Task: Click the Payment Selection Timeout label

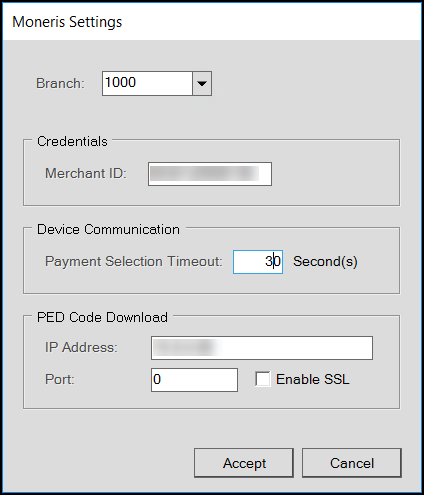Action: tap(134, 261)
